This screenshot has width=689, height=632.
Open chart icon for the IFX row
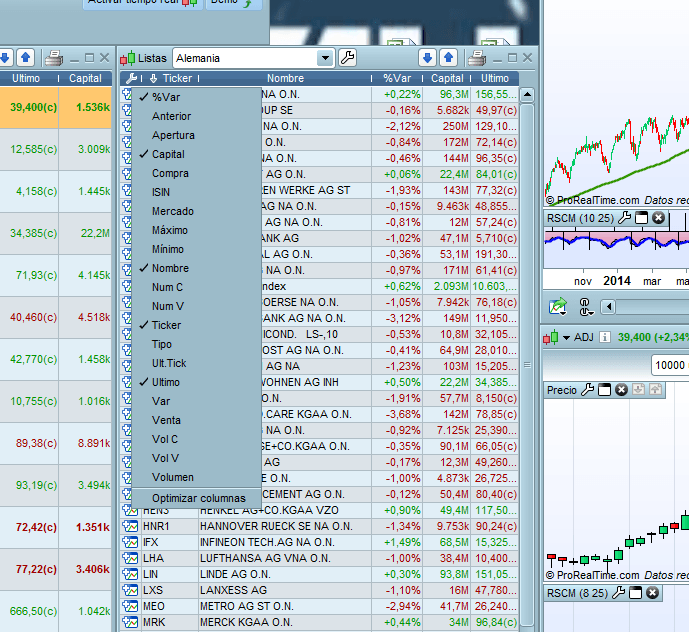point(130,542)
